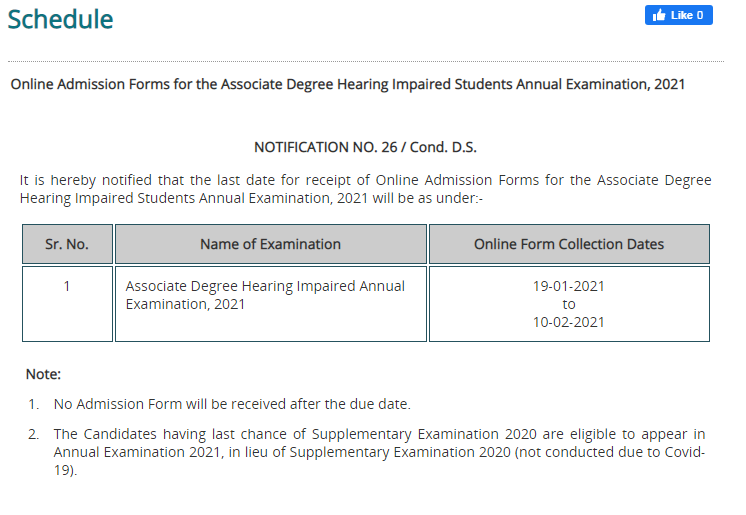Click the 'It is hereby notified' paragraph

tap(365, 189)
